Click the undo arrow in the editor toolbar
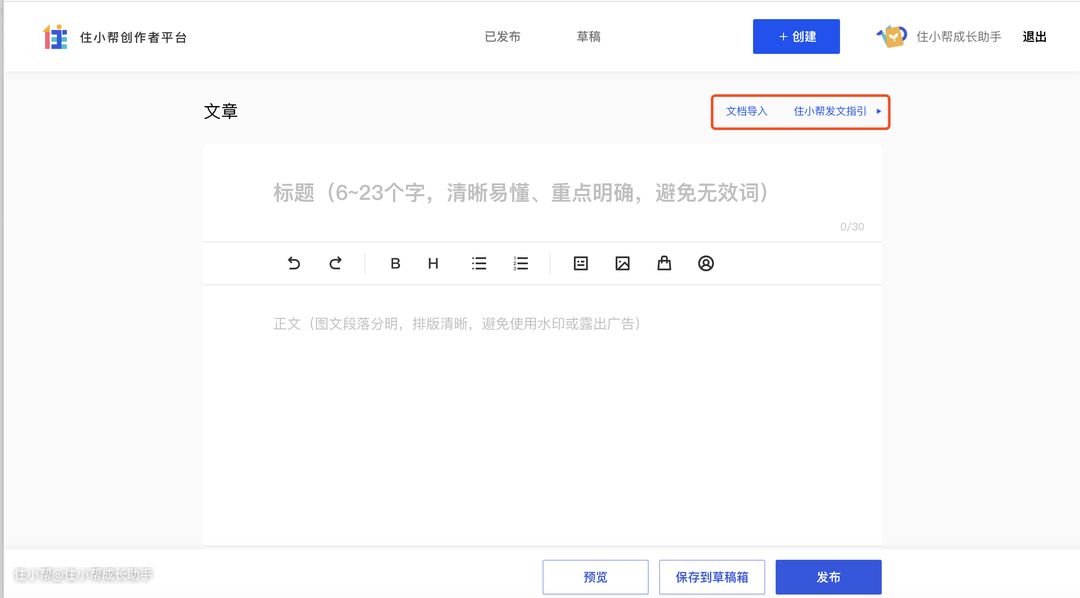Viewport: 1080px width, 598px height. 293,264
